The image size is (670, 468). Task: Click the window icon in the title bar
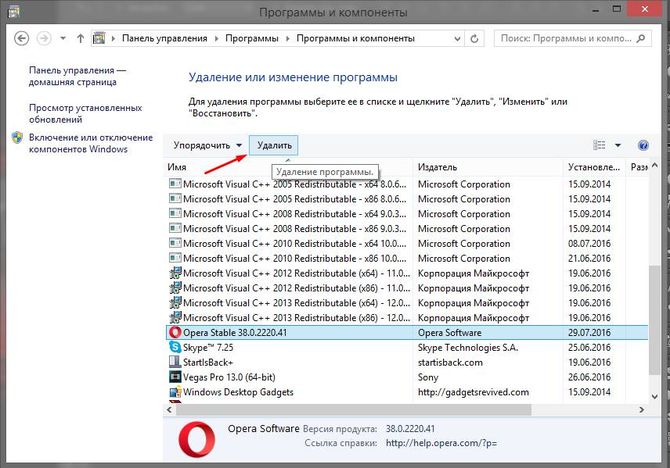tap(14, 12)
